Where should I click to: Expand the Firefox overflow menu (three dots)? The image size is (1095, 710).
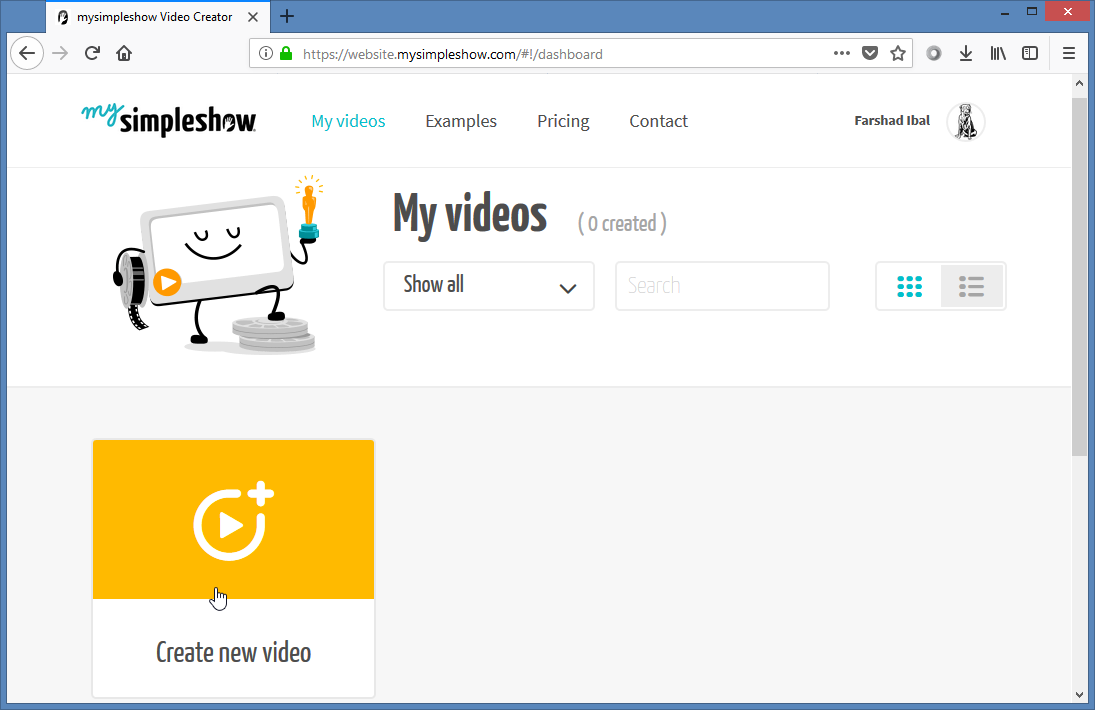(x=841, y=53)
